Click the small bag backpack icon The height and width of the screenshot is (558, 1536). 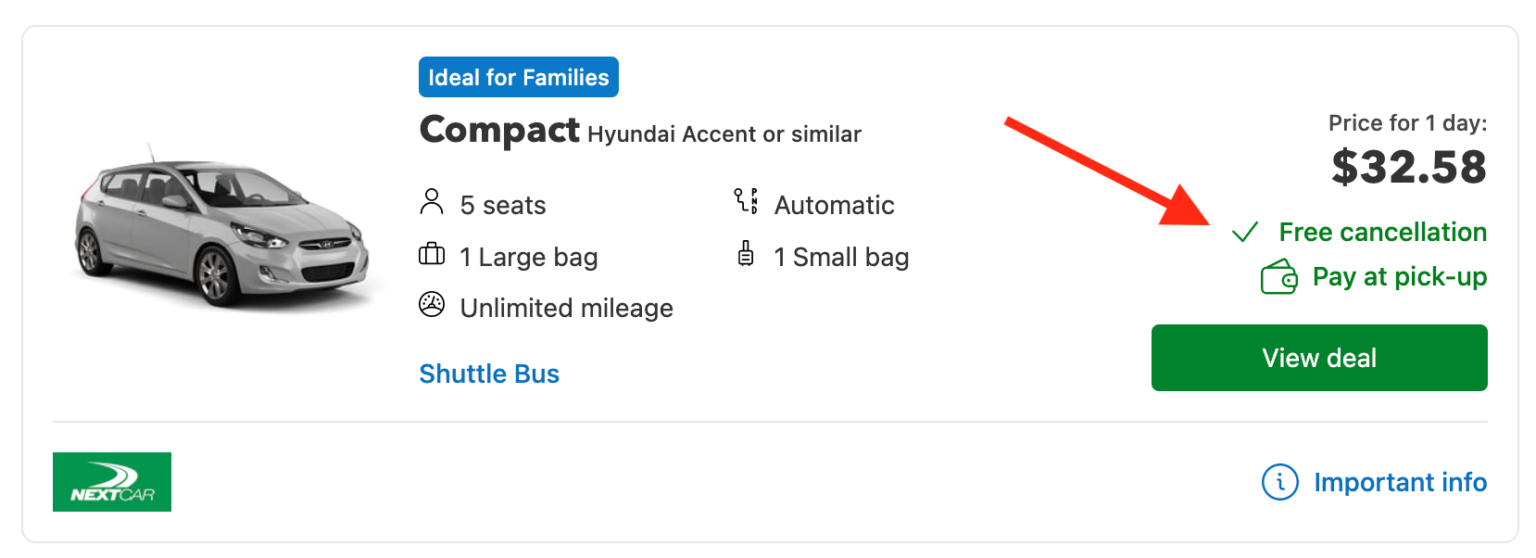coord(745,255)
